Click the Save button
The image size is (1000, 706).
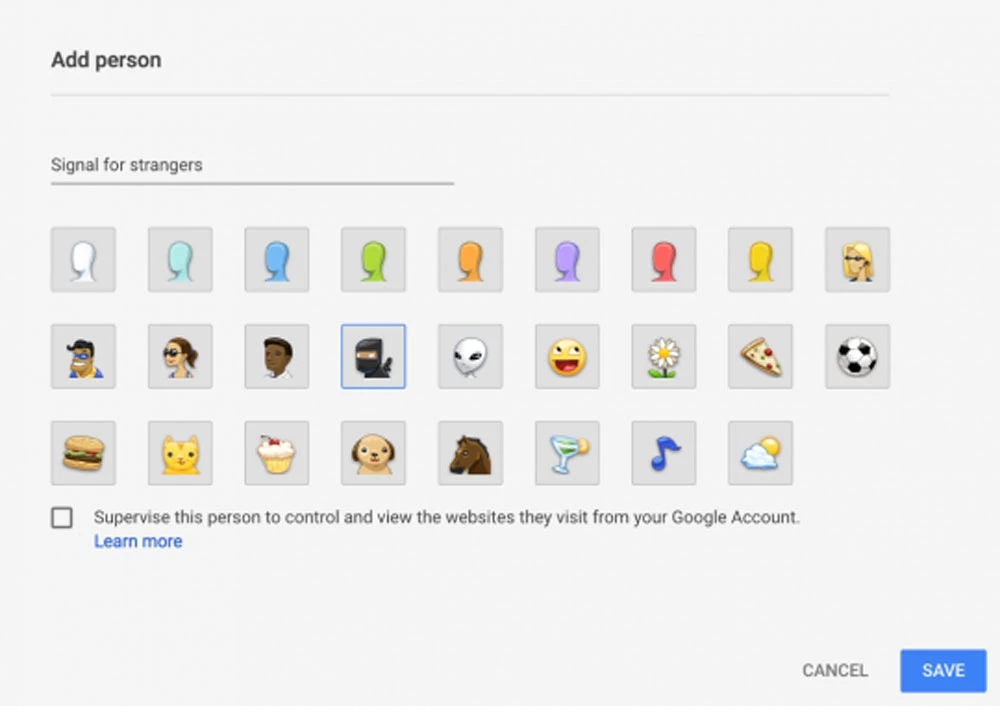click(942, 670)
